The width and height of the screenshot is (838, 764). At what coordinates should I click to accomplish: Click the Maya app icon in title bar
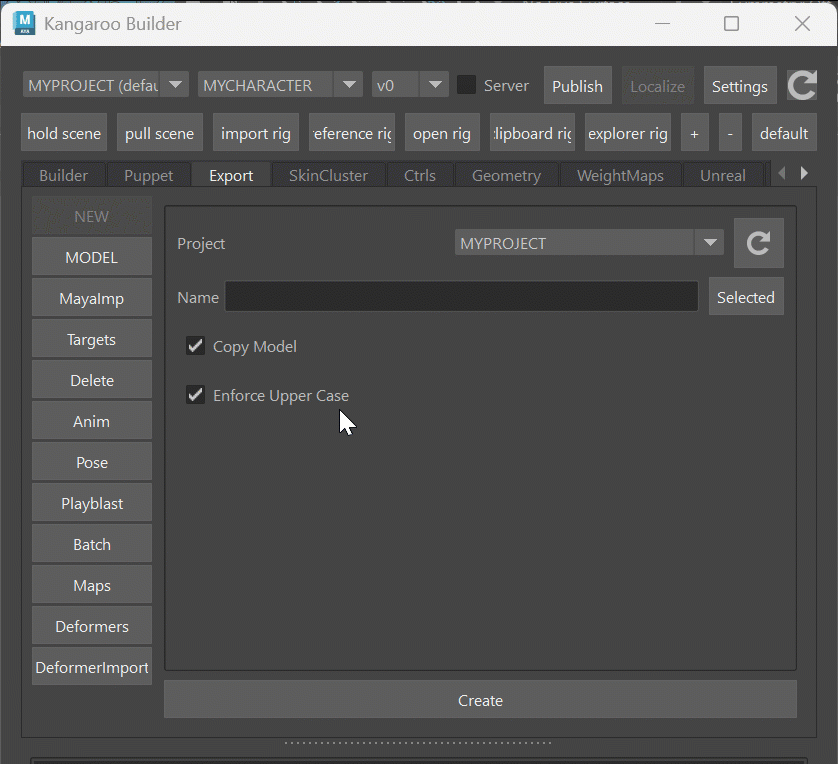[x=24, y=24]
